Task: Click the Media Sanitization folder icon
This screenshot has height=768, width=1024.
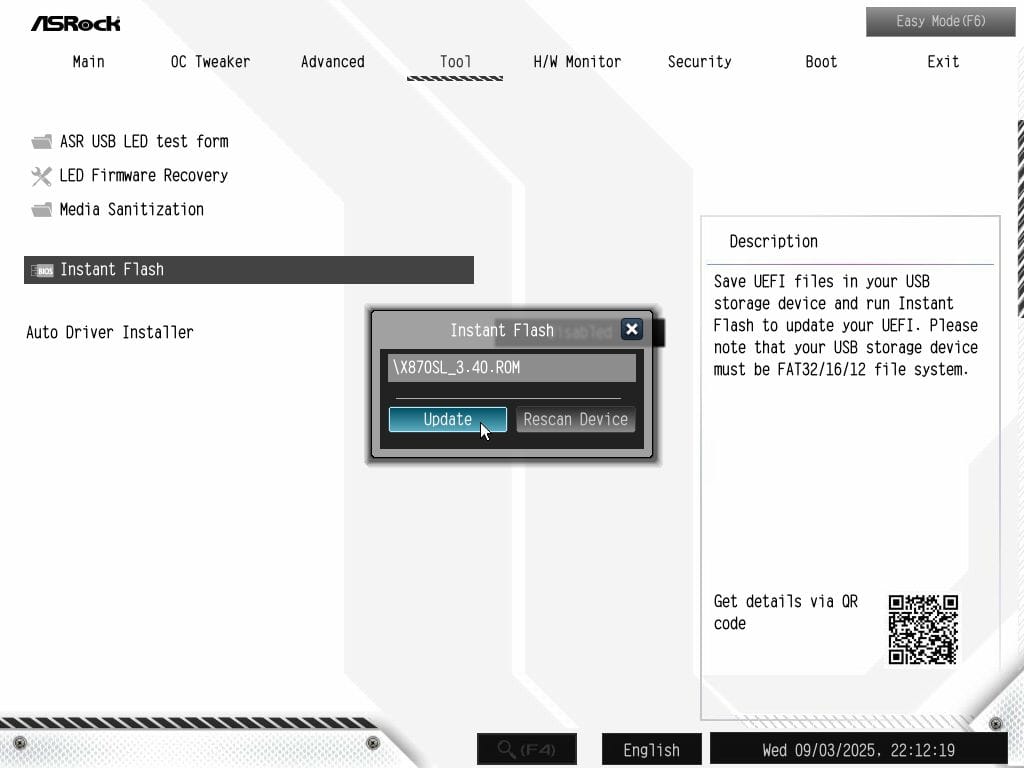Action: pos(41,210)
